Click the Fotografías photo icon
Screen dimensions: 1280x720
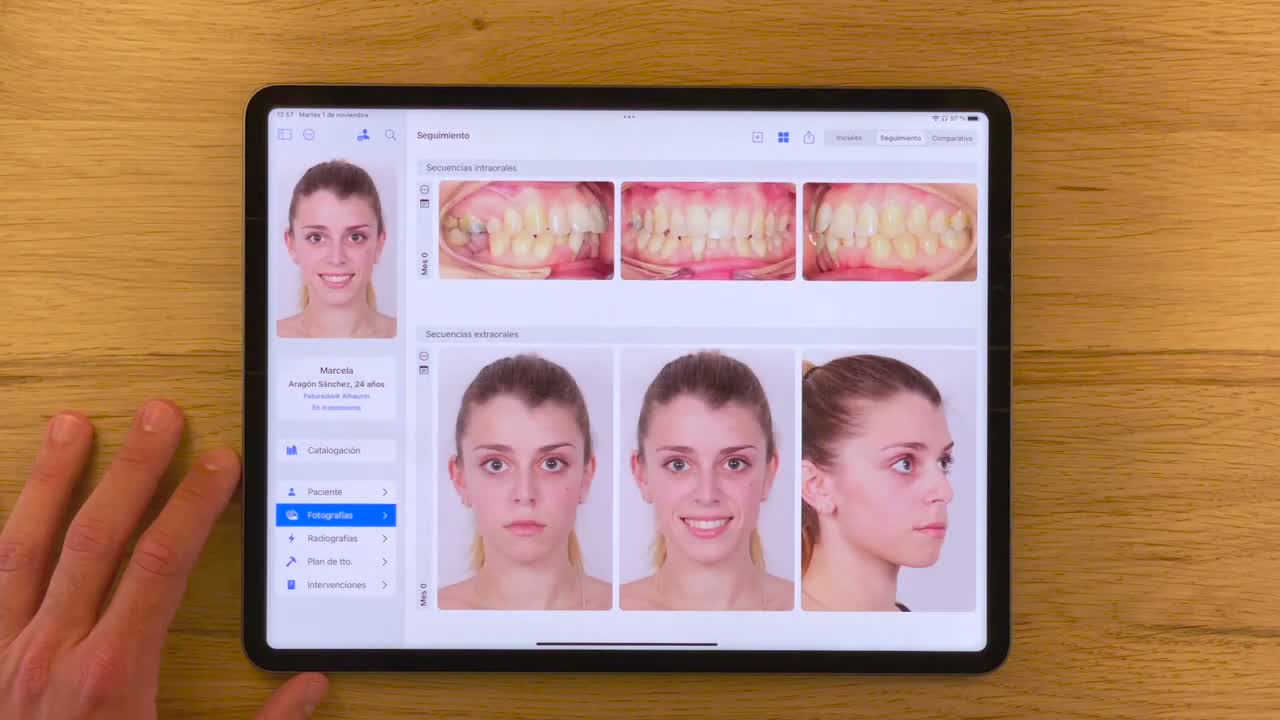[x=292, y=515]
